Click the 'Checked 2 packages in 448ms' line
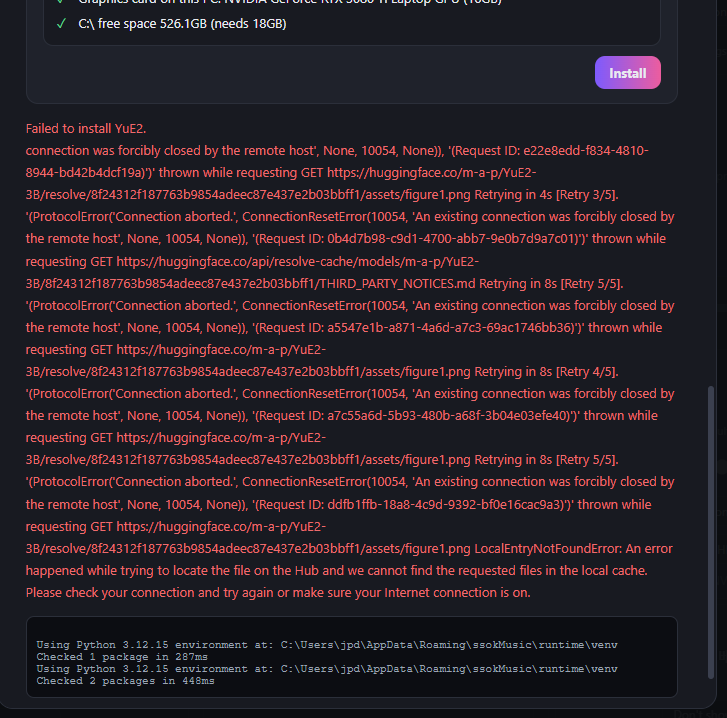Image resolution: width=727 pixels, height=718 pixels. point(125,680)
